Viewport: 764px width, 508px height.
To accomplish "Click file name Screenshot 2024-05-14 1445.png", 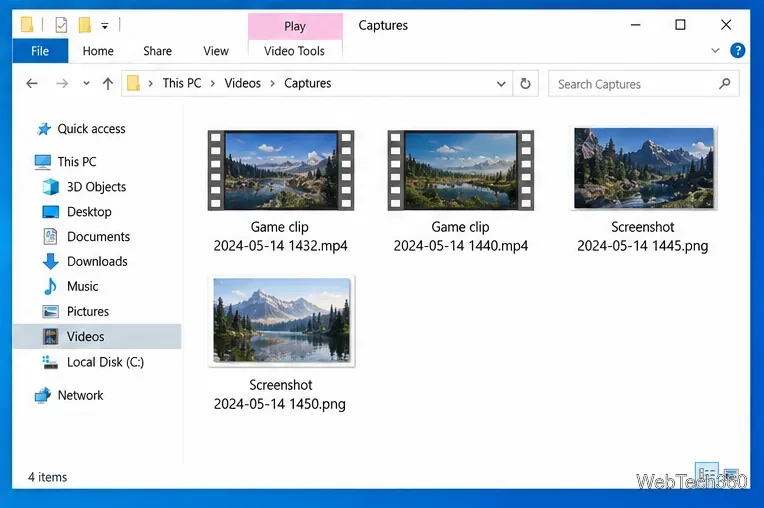I will (x=643, y=236).
